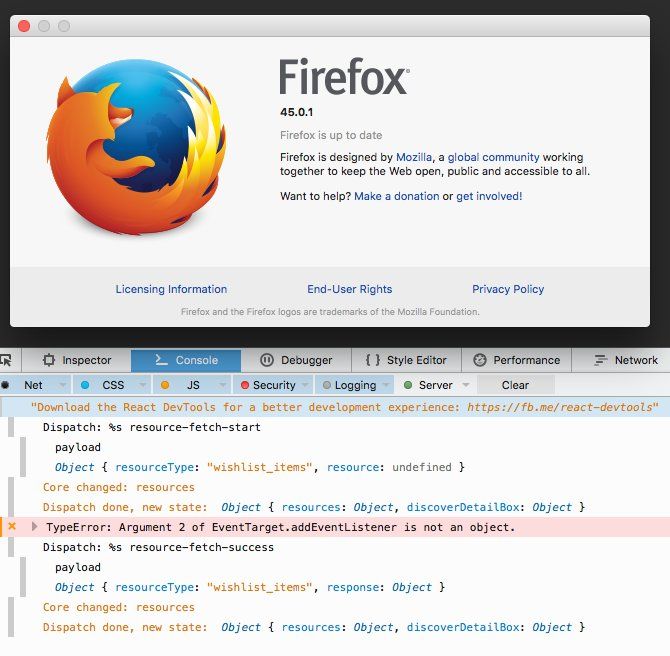Click the Network tab lines icon
Image resolution: width=670 pixels, height=656 pixels.
600,360
